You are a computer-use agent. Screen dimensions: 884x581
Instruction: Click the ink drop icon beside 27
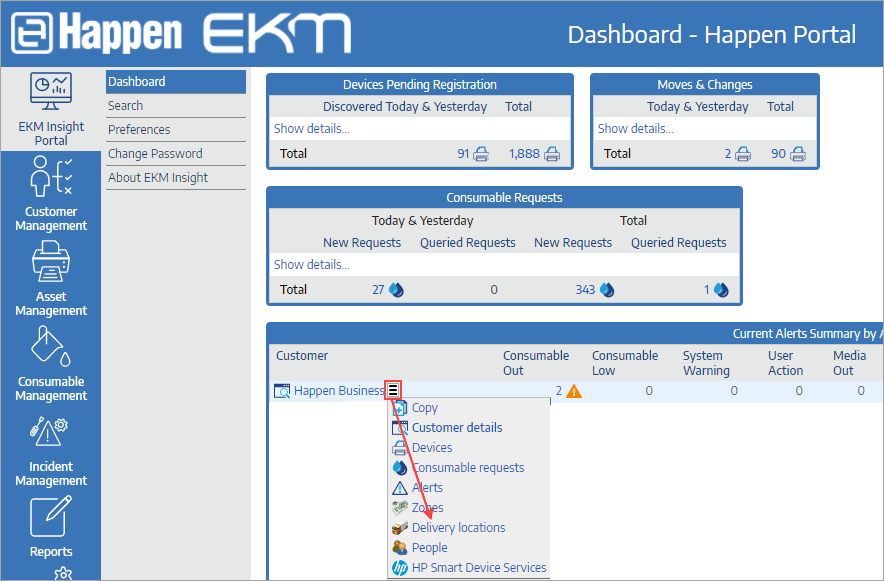[x=396, y=290]
